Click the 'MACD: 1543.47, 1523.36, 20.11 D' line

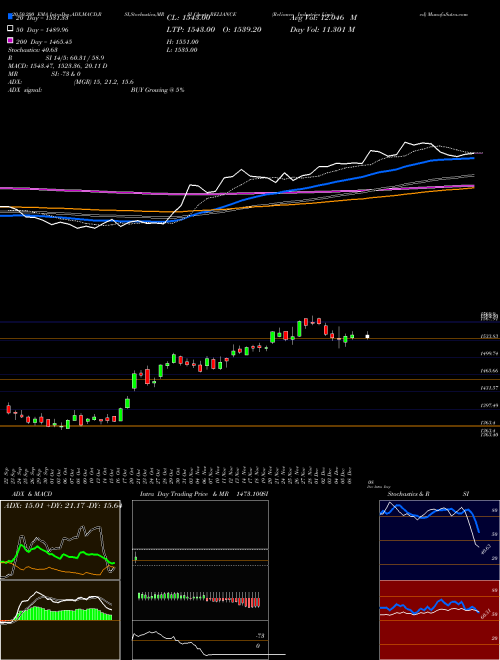click(58, 66)
